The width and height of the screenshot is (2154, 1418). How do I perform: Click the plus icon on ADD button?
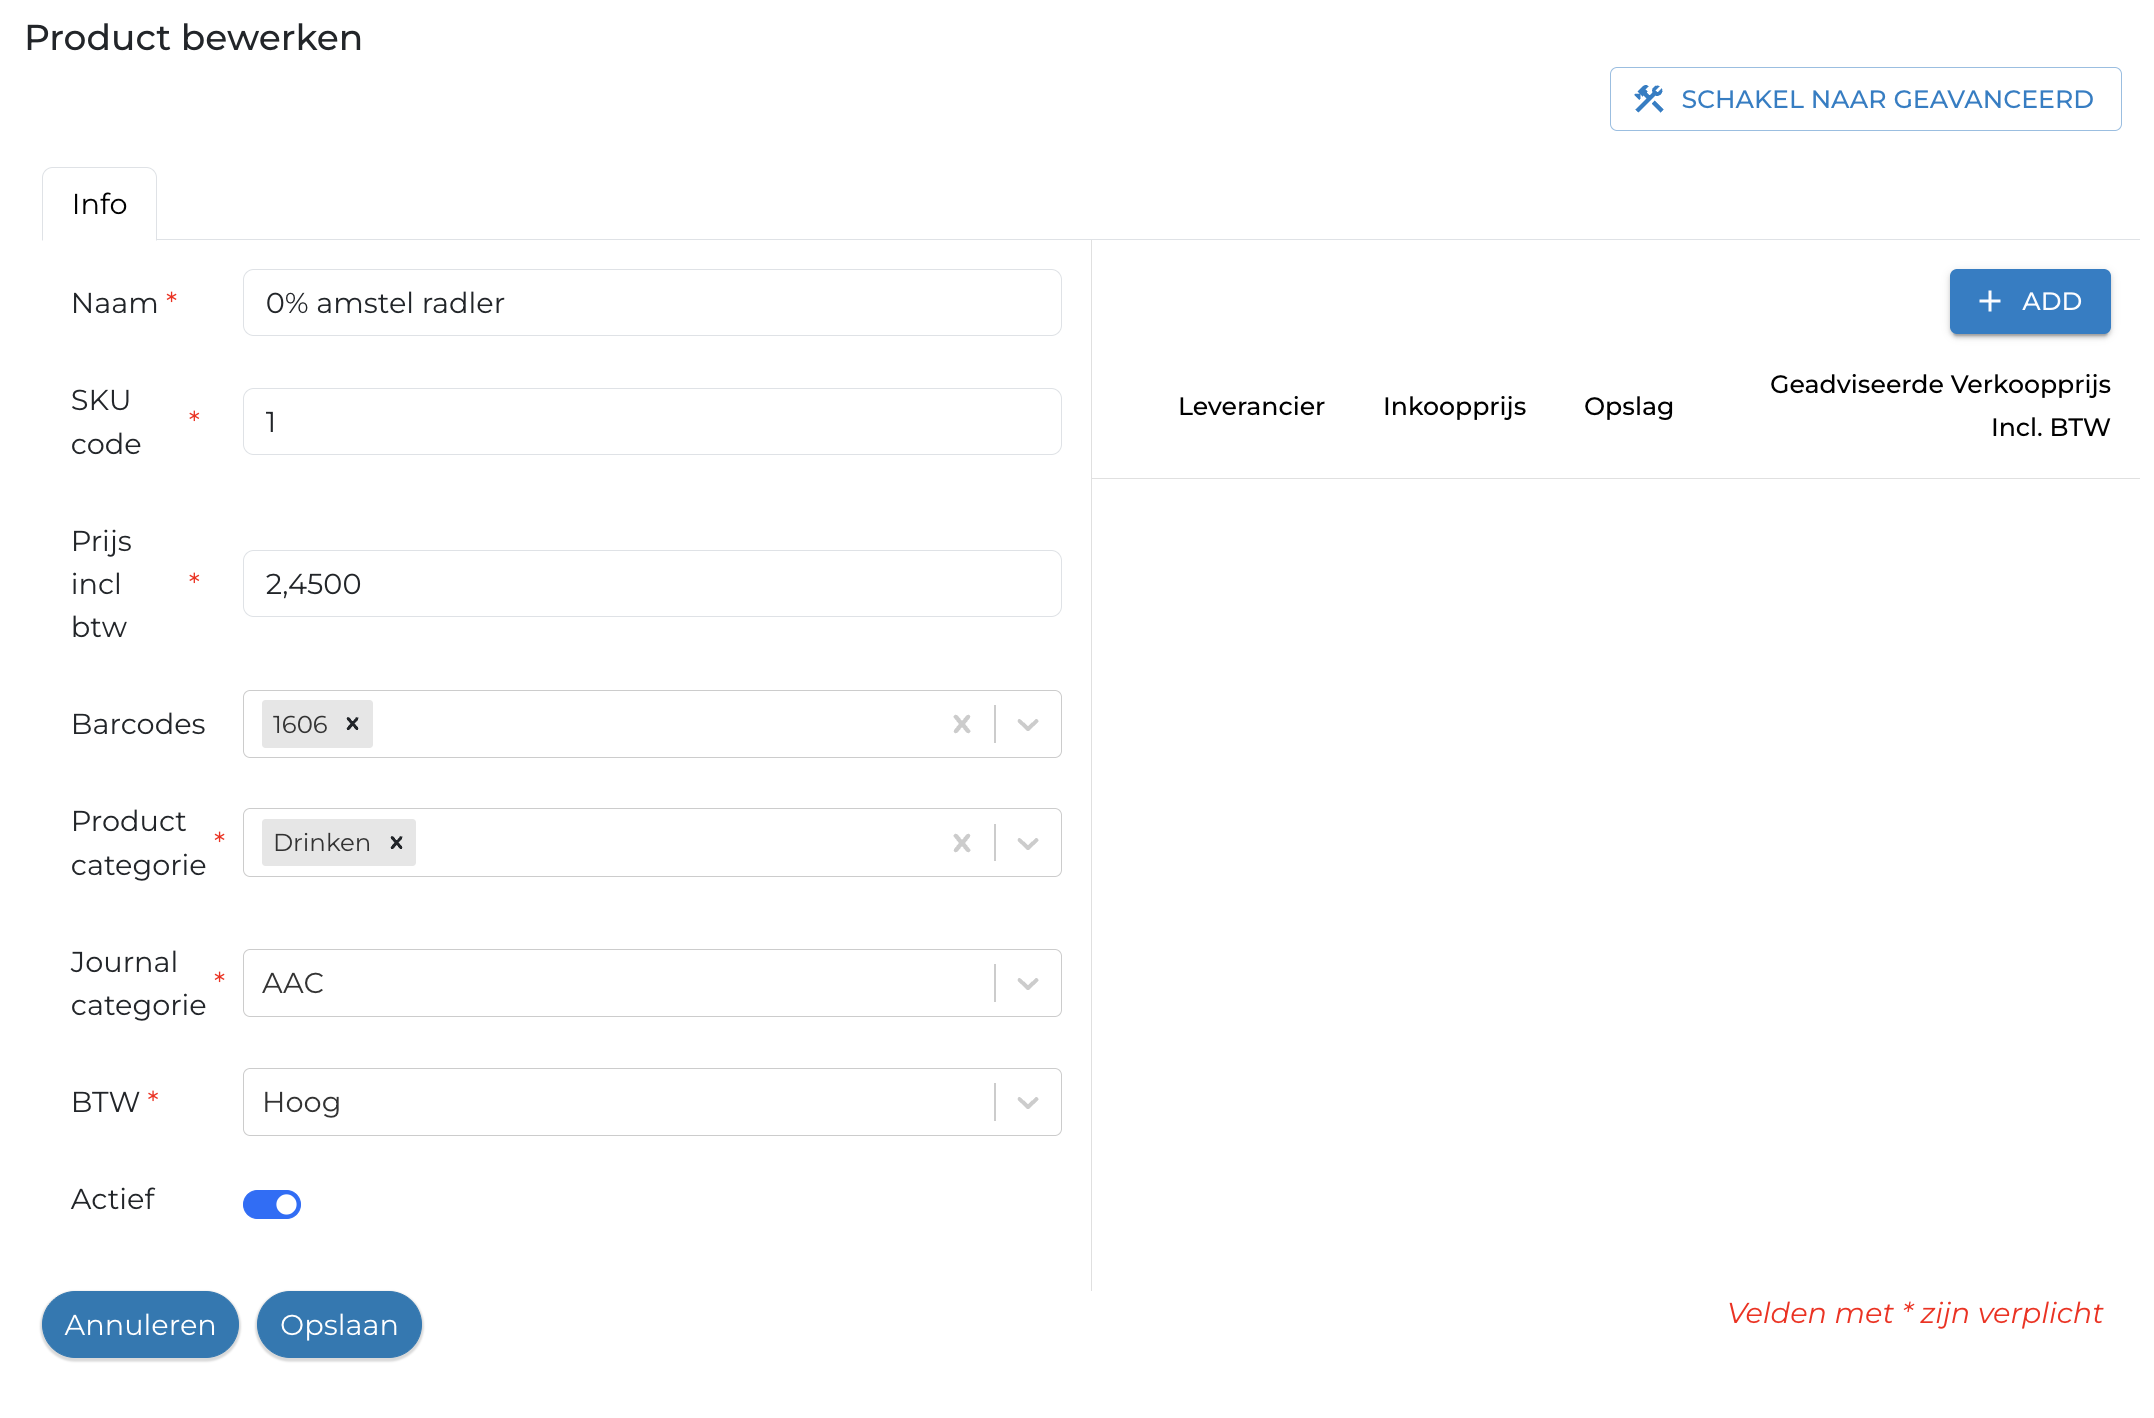(x=1990, y=301)
